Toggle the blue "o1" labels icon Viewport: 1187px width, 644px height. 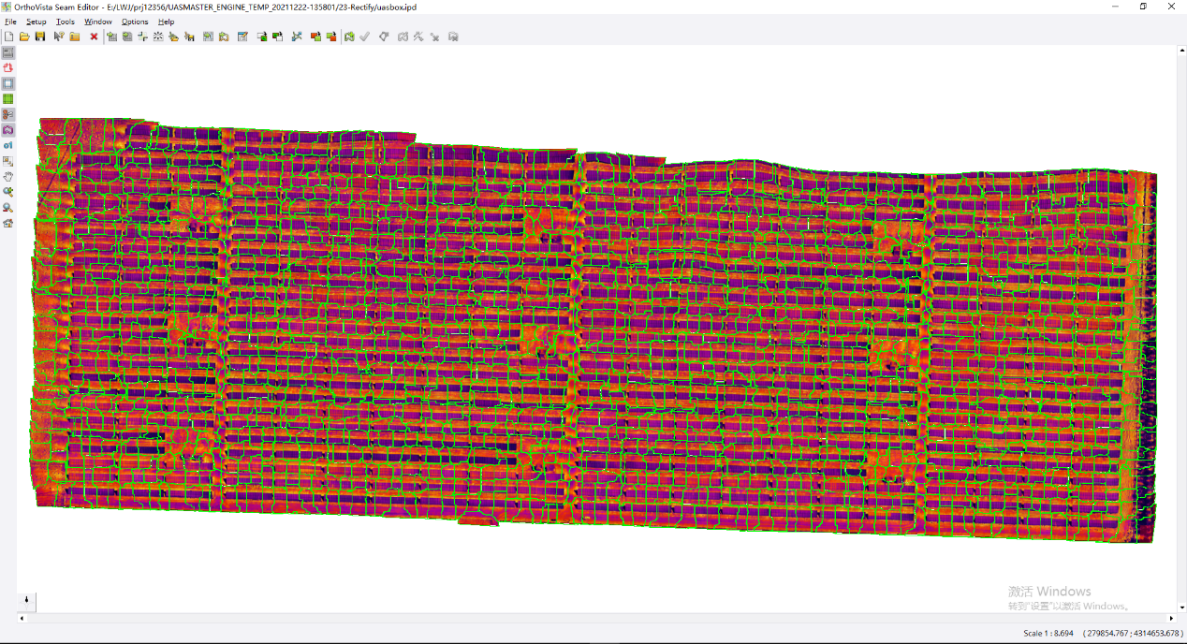(8, 145)
